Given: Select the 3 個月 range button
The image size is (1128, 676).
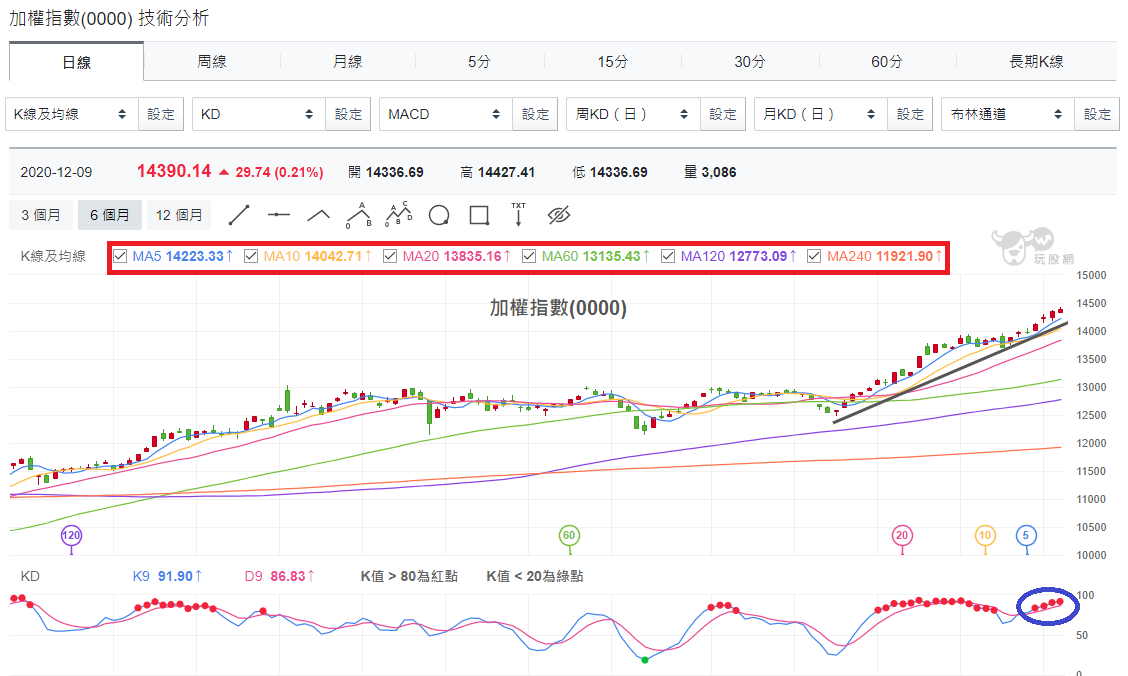Looking at the screenshot, I should (41, 215).
